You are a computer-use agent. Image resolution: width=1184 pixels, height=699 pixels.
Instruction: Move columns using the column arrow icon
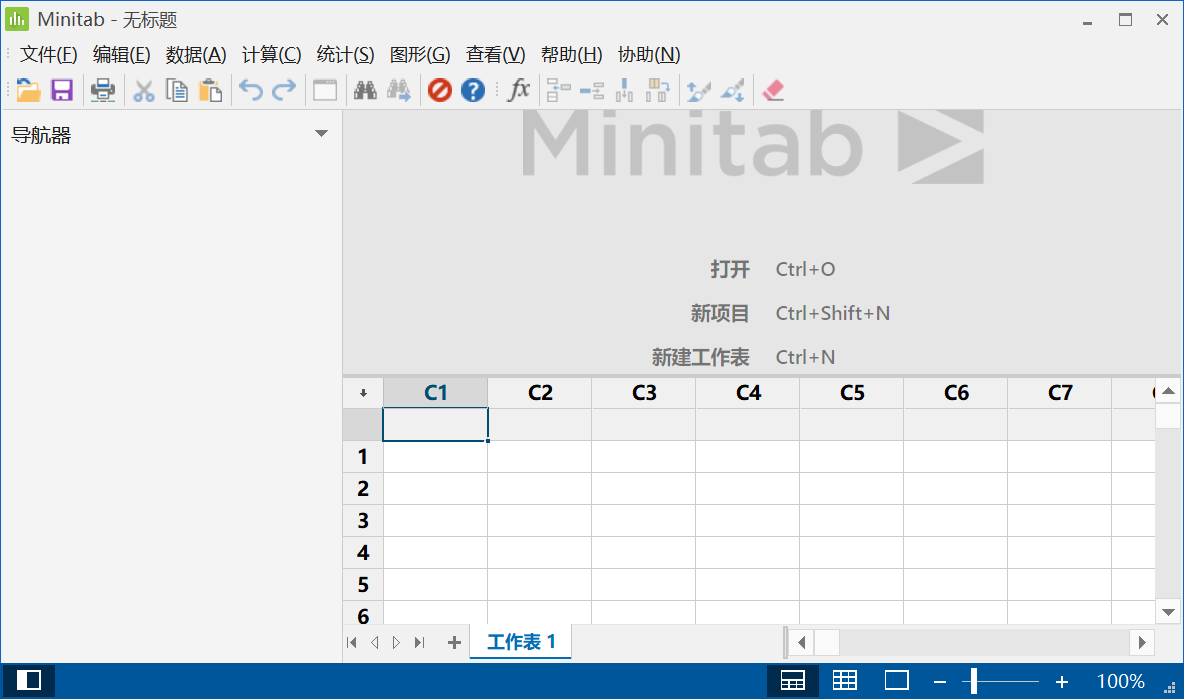coord(658,91)
